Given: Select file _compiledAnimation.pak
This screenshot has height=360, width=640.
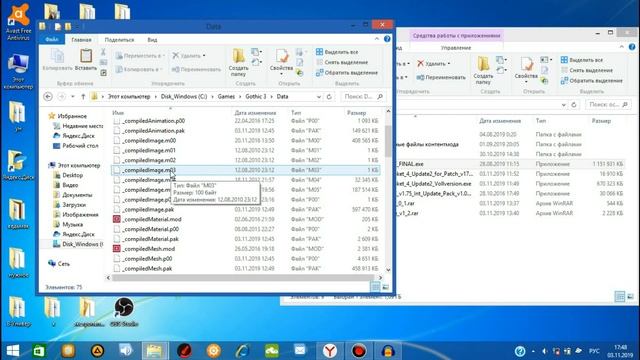Looking at the screenshot, I should (153, 131).
